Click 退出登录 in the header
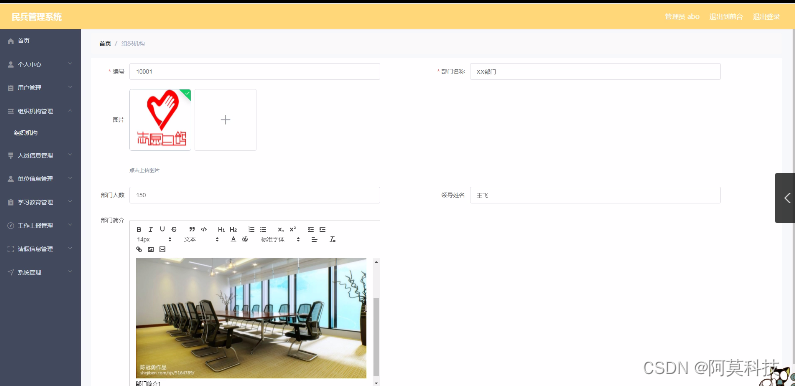This screenshot has height=386, width=795. pyautogui.click(x=767, y=17)
